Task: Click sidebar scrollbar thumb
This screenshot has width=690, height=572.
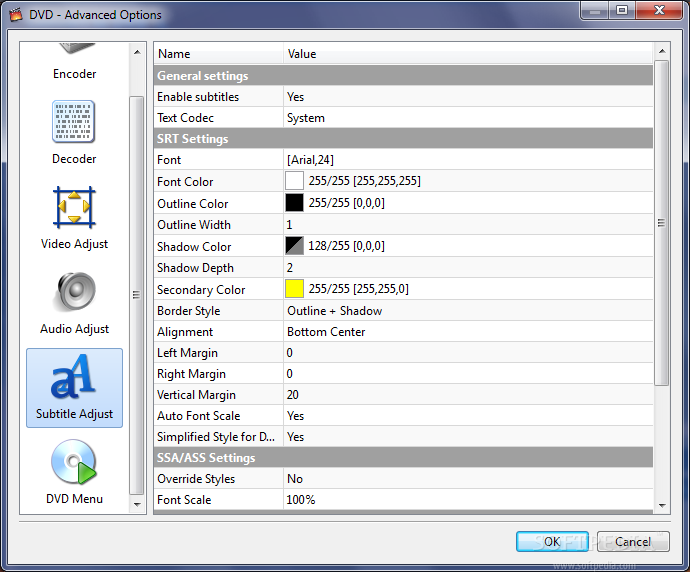Action: tap(137, 295)
